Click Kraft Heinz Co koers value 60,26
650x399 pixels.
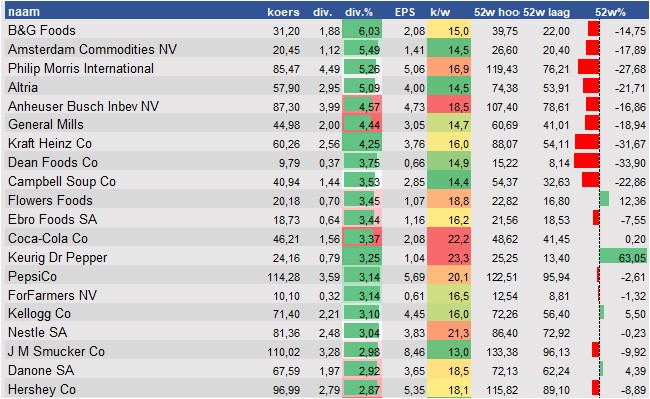(x=286, y=144)
